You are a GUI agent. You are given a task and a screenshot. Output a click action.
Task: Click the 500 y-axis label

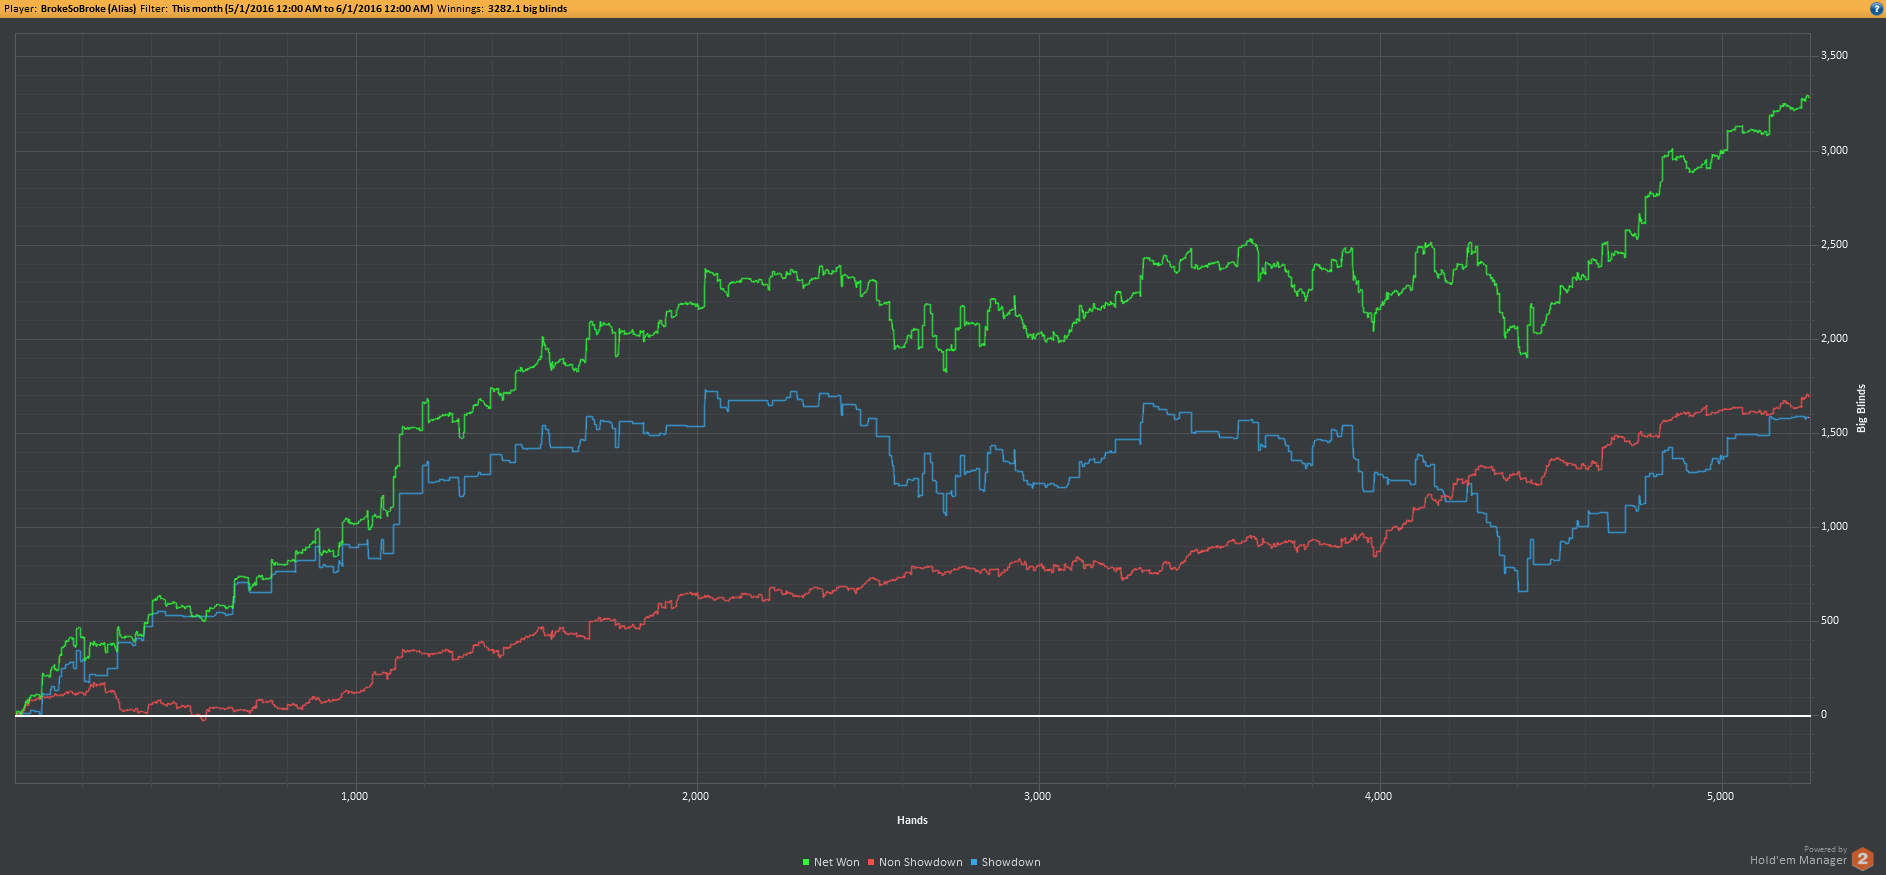pyautogui.click(x=1830, y=620)
